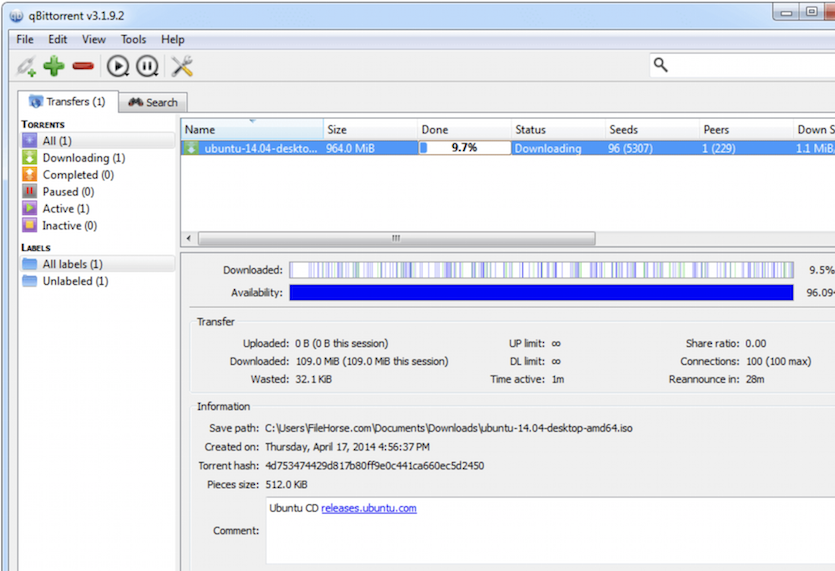The height and width of the screenshot is (571, 835).
Task: Click the horizontal scrollbar left arrow
Action: click(x=189, y=238)
